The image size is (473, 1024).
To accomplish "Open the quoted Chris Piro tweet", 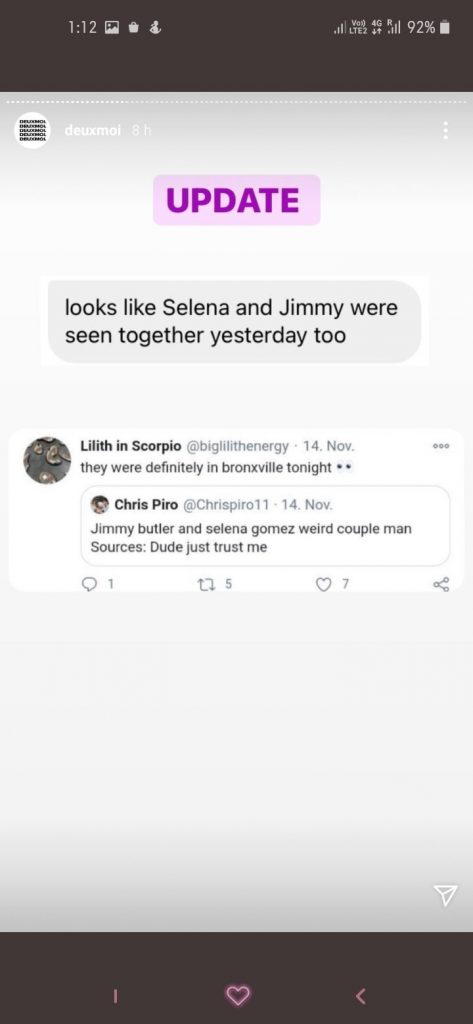I will coord(265,525).
